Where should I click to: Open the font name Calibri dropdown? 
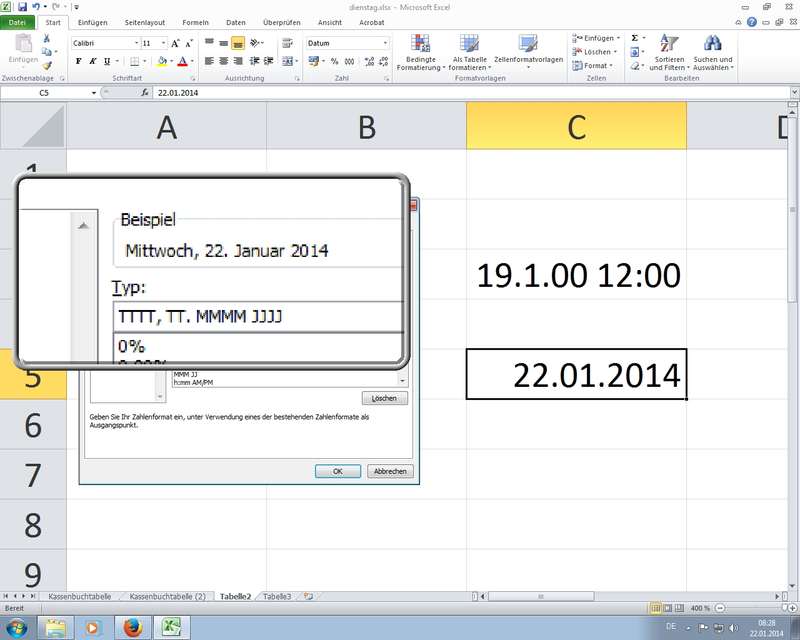[136, 43]
